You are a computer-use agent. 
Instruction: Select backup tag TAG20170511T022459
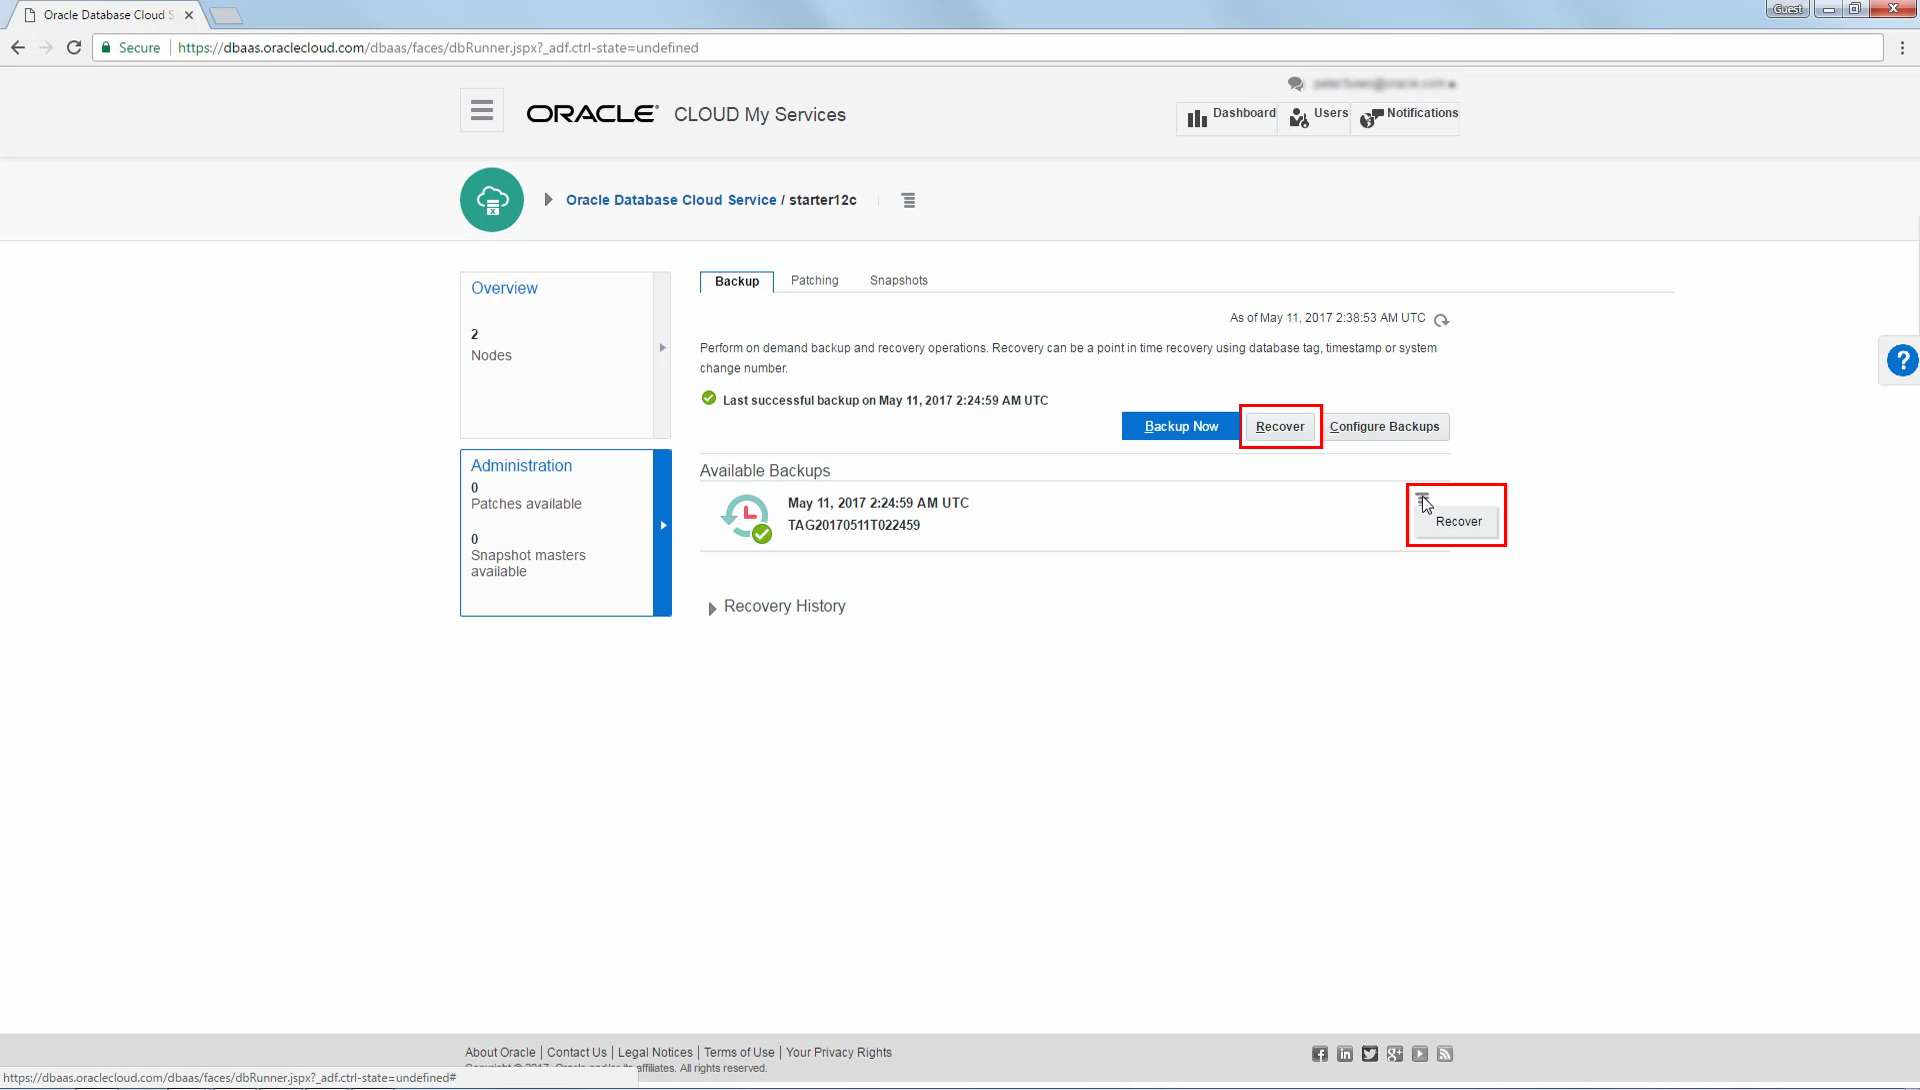(x=854, y=525)
